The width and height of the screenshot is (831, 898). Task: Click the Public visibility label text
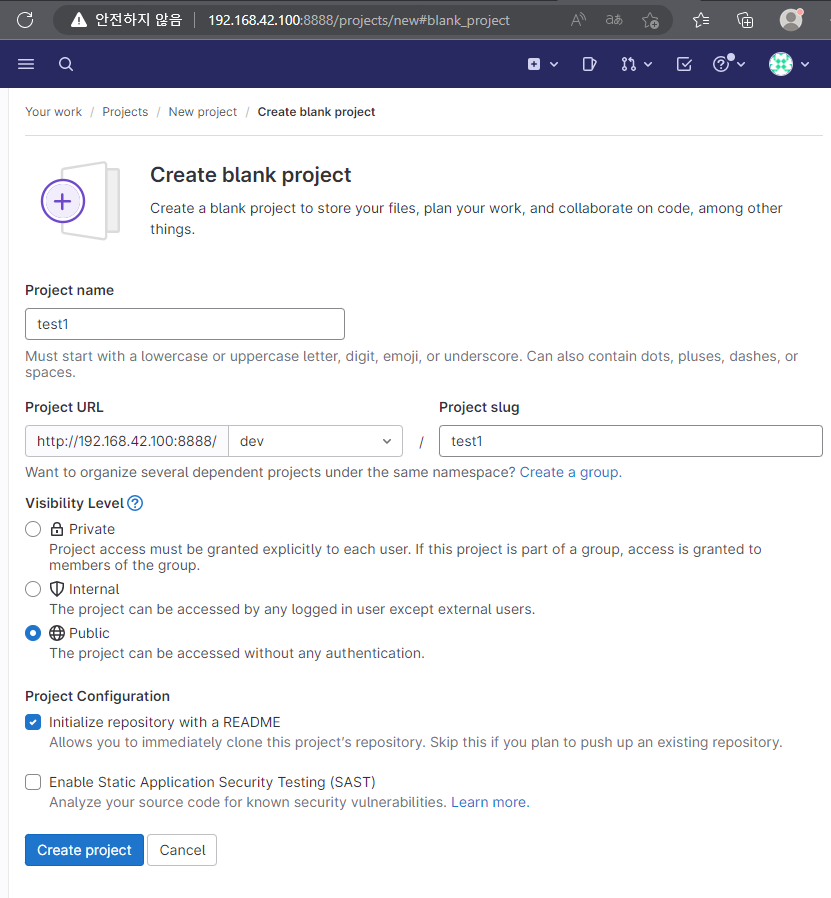click(x=89, y=633)
